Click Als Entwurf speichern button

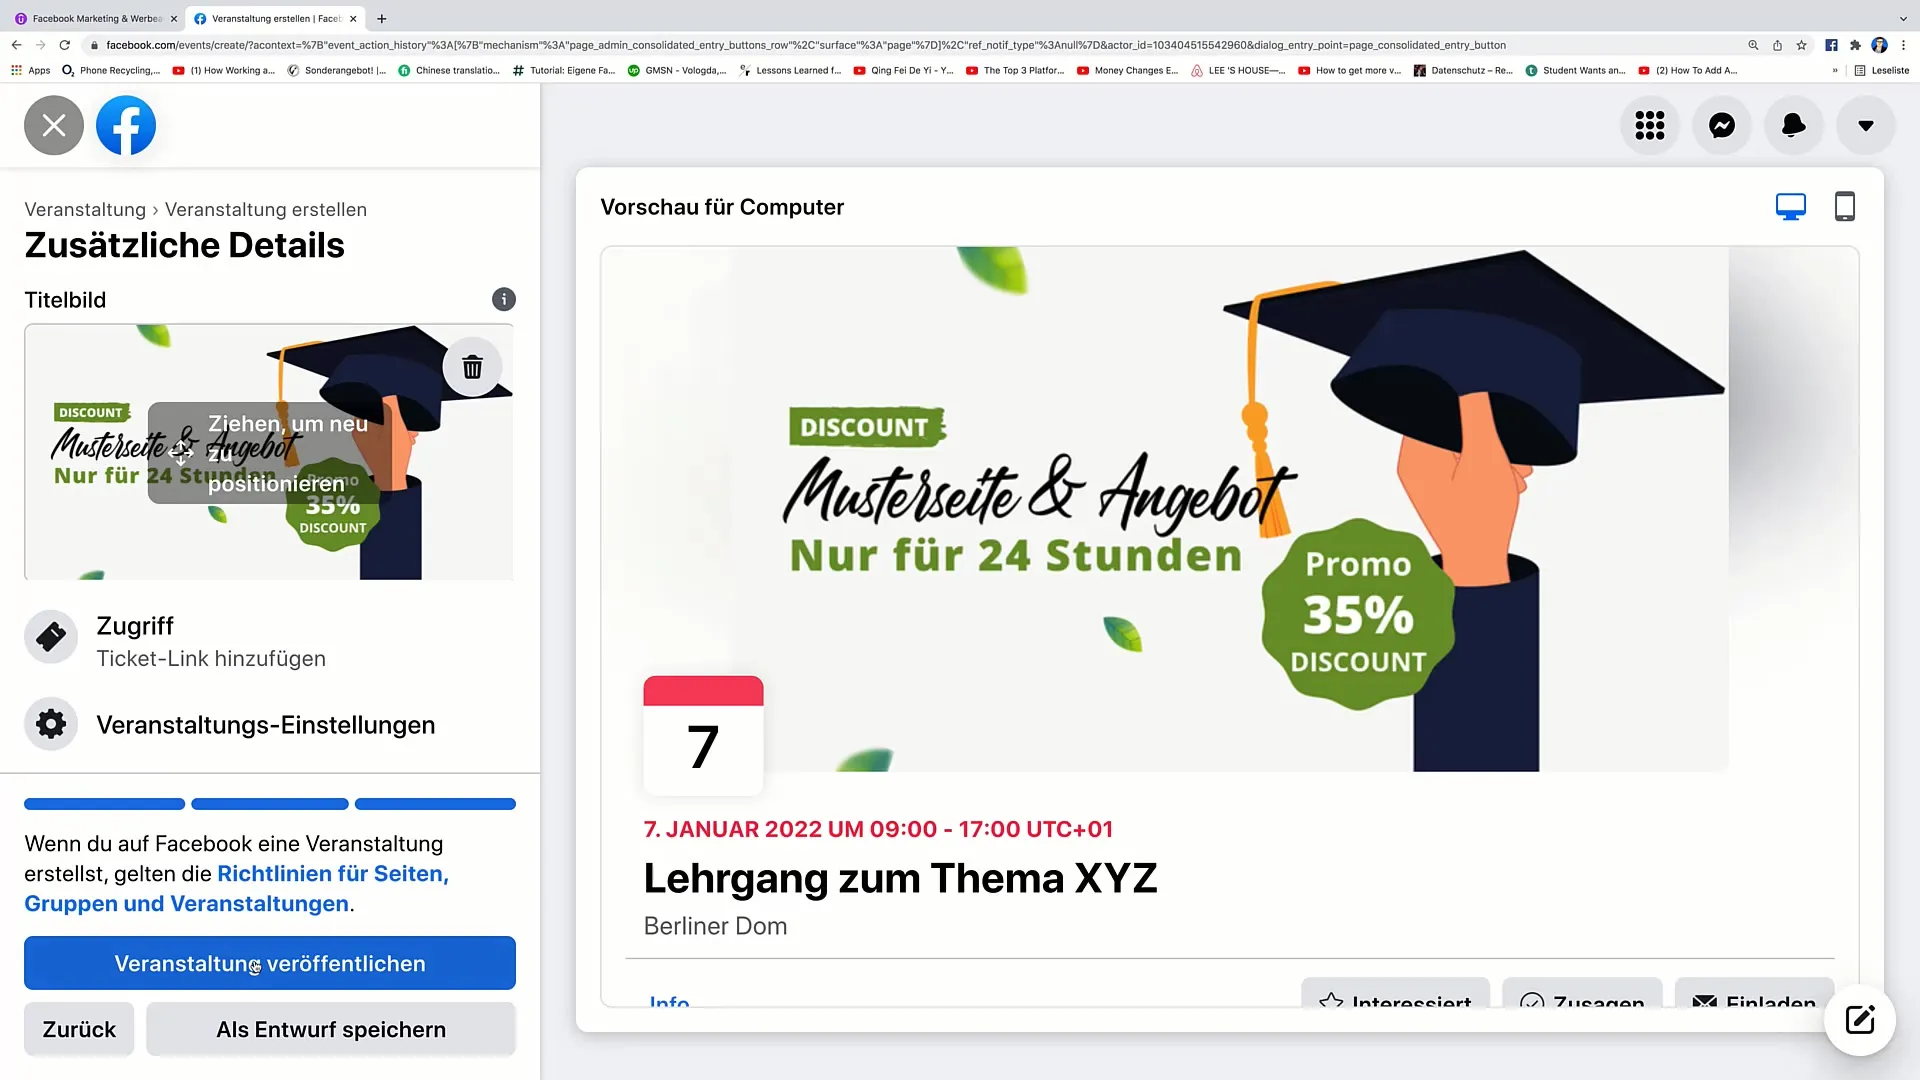coord(331,1029)
